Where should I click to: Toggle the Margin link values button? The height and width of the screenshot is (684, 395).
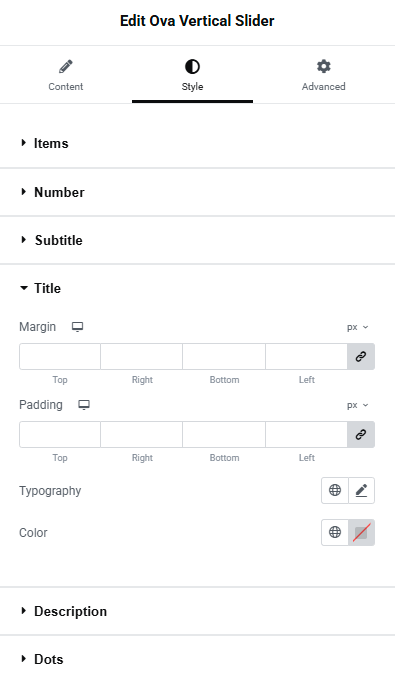click(x=361, y=356)
